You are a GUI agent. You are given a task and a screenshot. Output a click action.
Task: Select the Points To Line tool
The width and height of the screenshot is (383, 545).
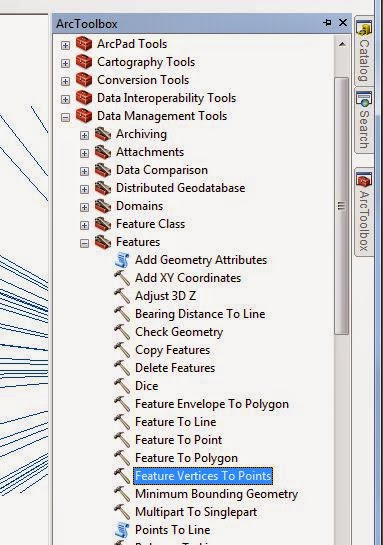[173, 530]
